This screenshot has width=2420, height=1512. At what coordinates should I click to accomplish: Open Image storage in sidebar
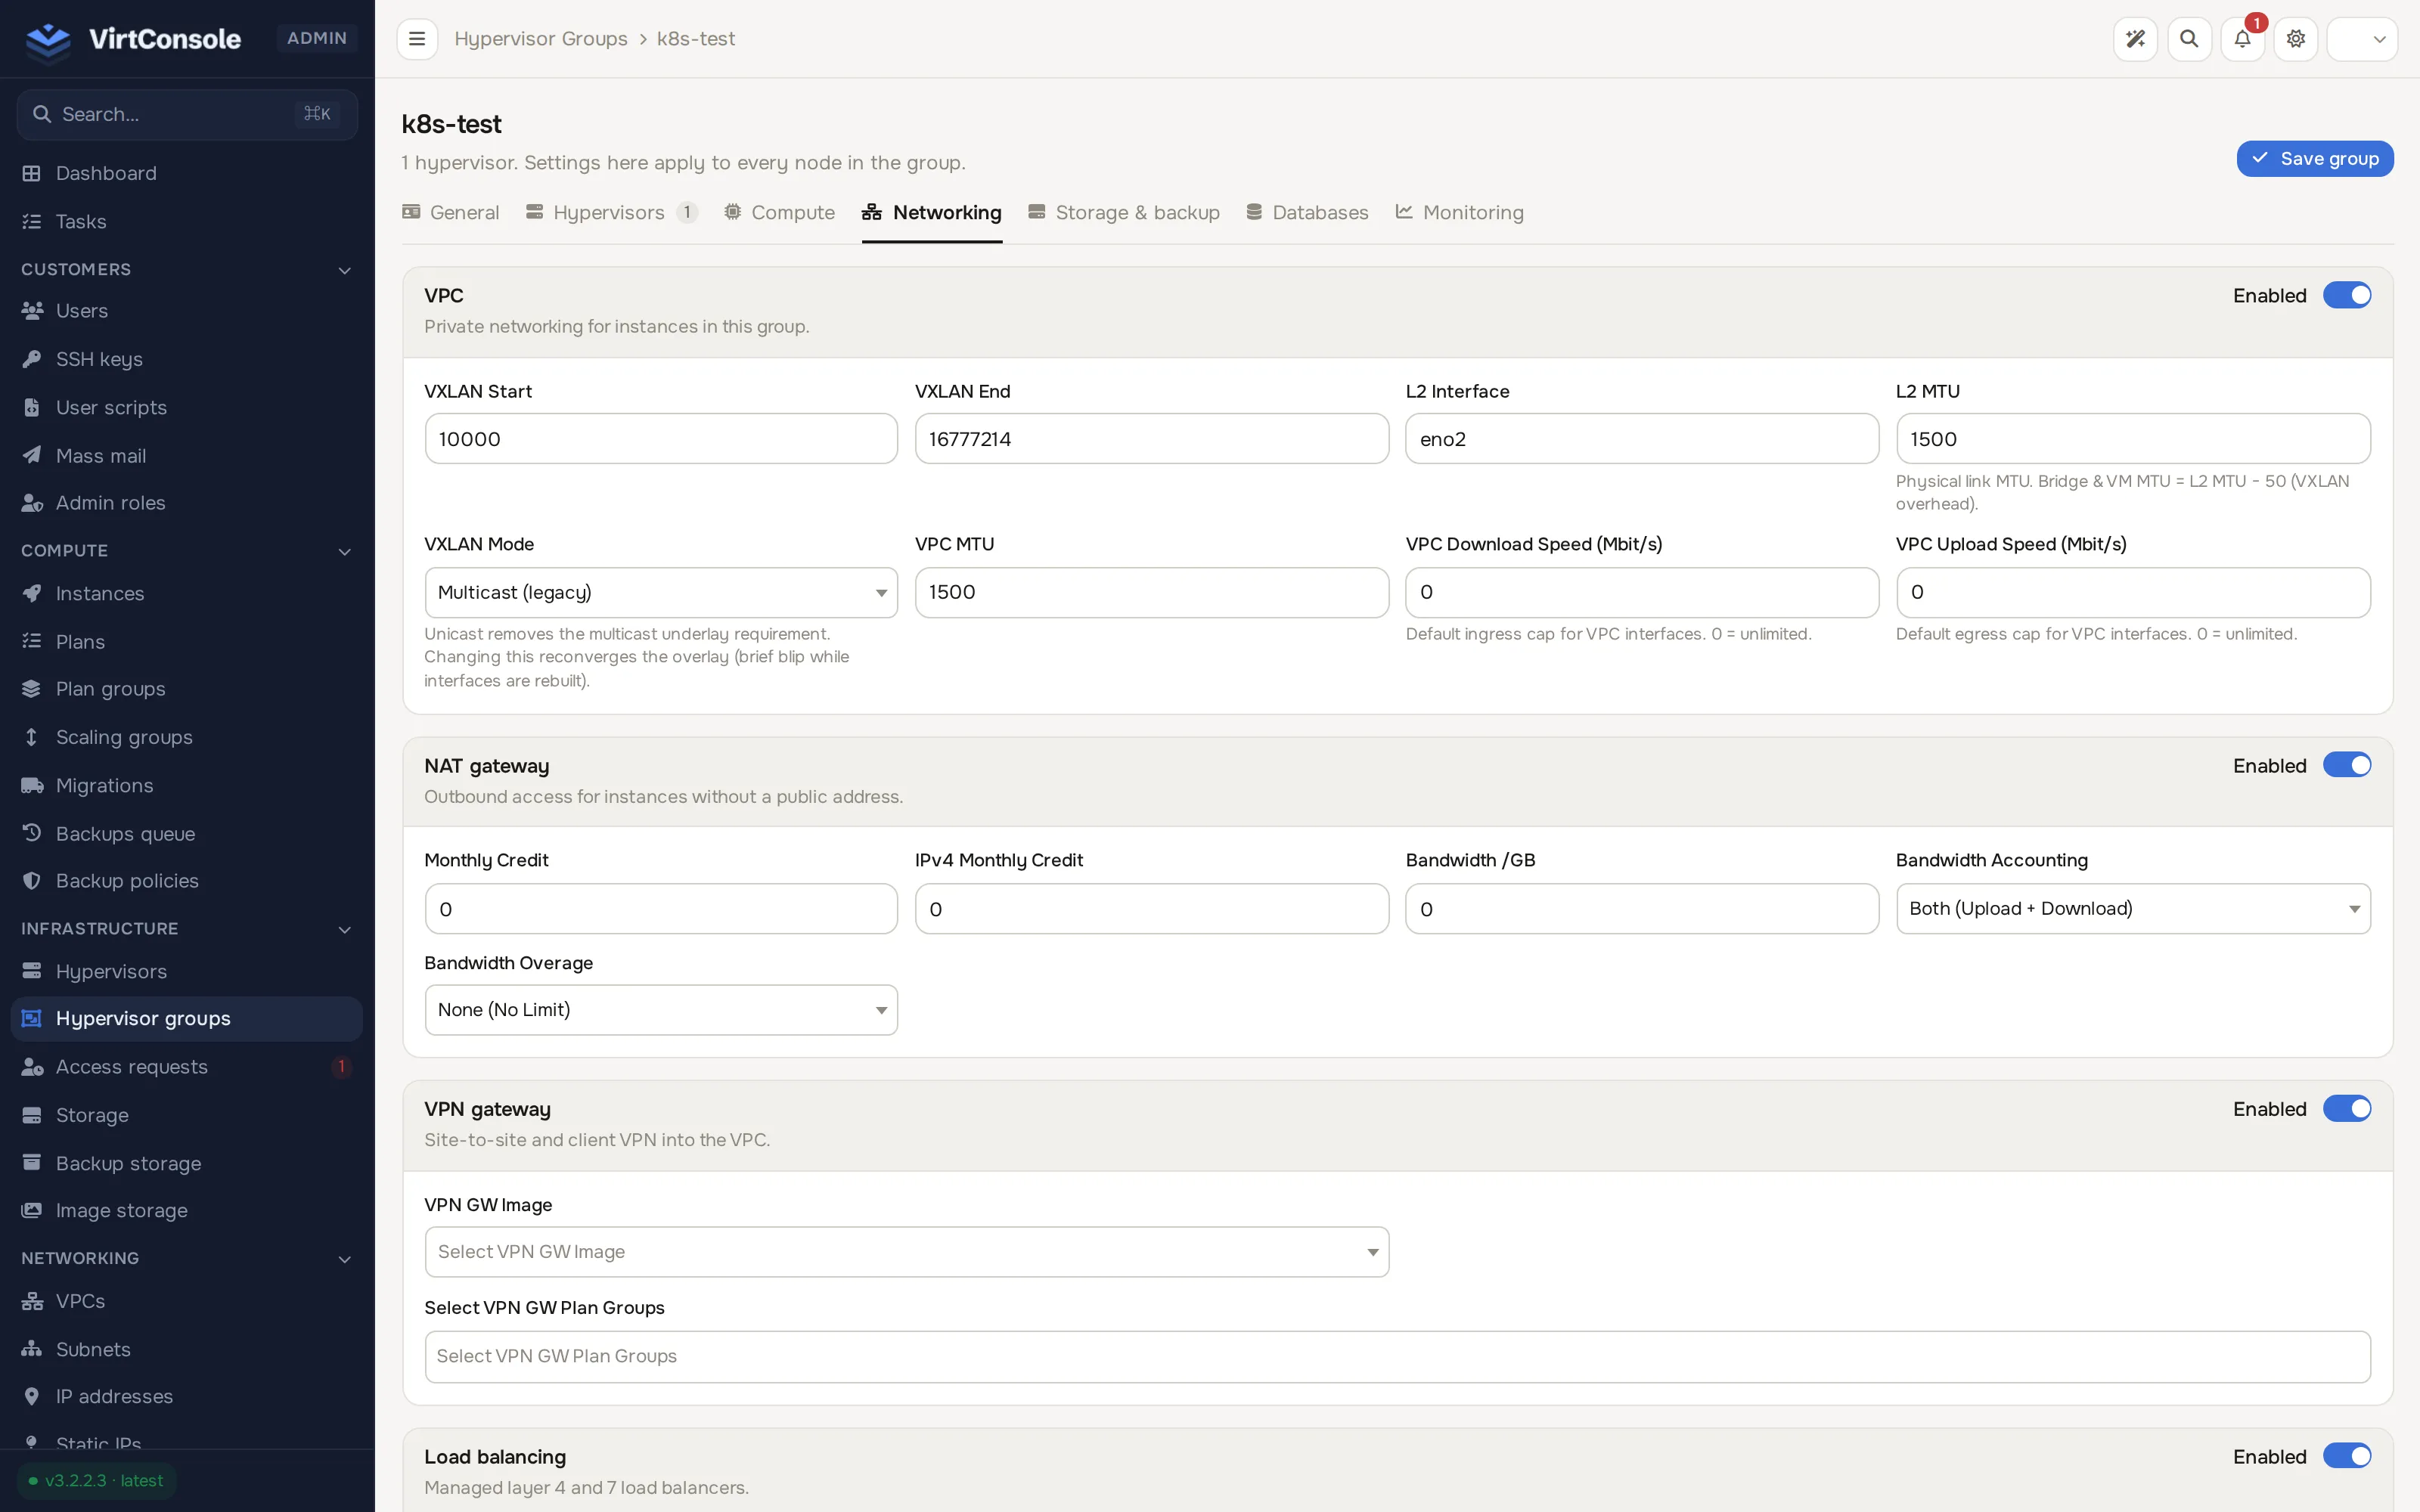pyautogui.click(x=187, y=1210)
